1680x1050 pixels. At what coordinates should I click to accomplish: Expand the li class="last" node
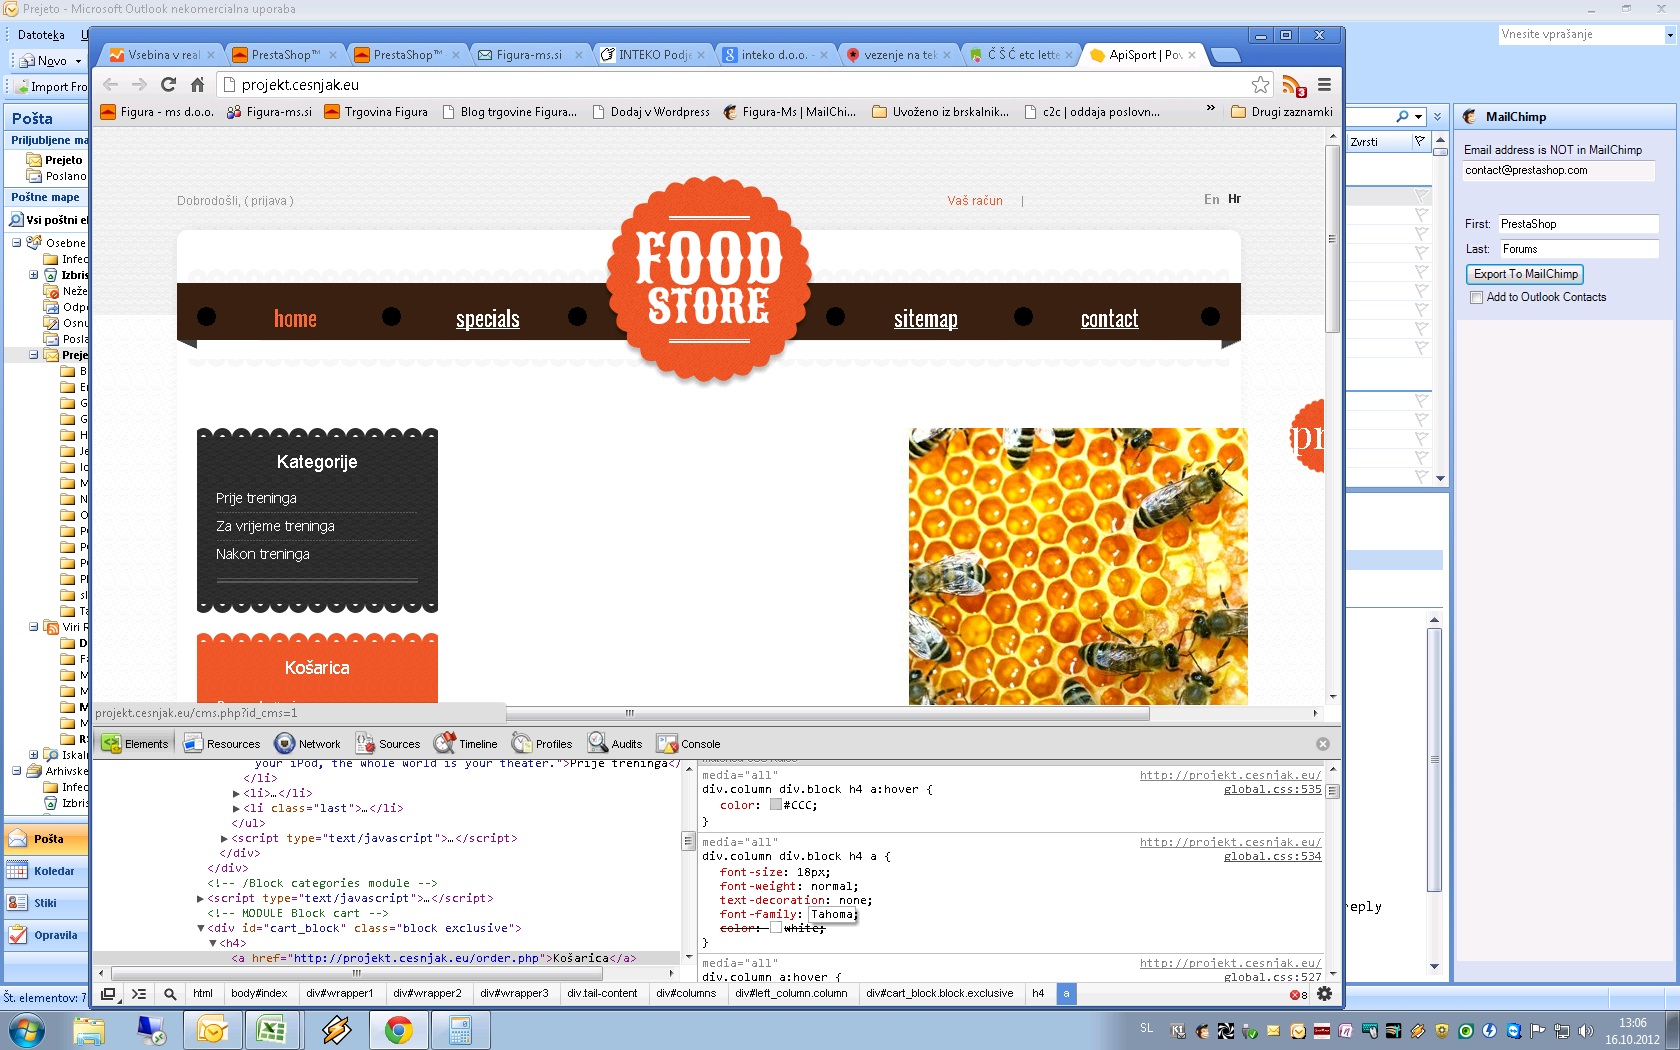pyautogui.click(x=237, y=808)
